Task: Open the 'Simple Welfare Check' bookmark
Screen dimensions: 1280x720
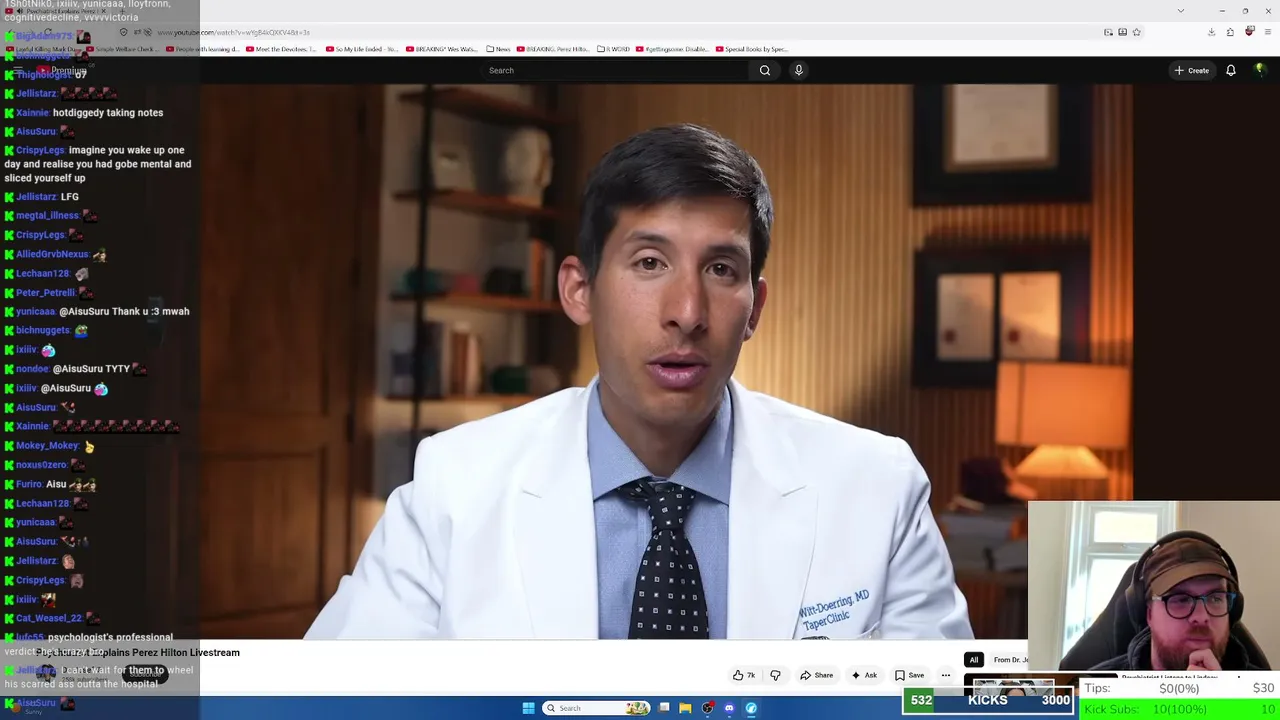Action: coord(123,49)
